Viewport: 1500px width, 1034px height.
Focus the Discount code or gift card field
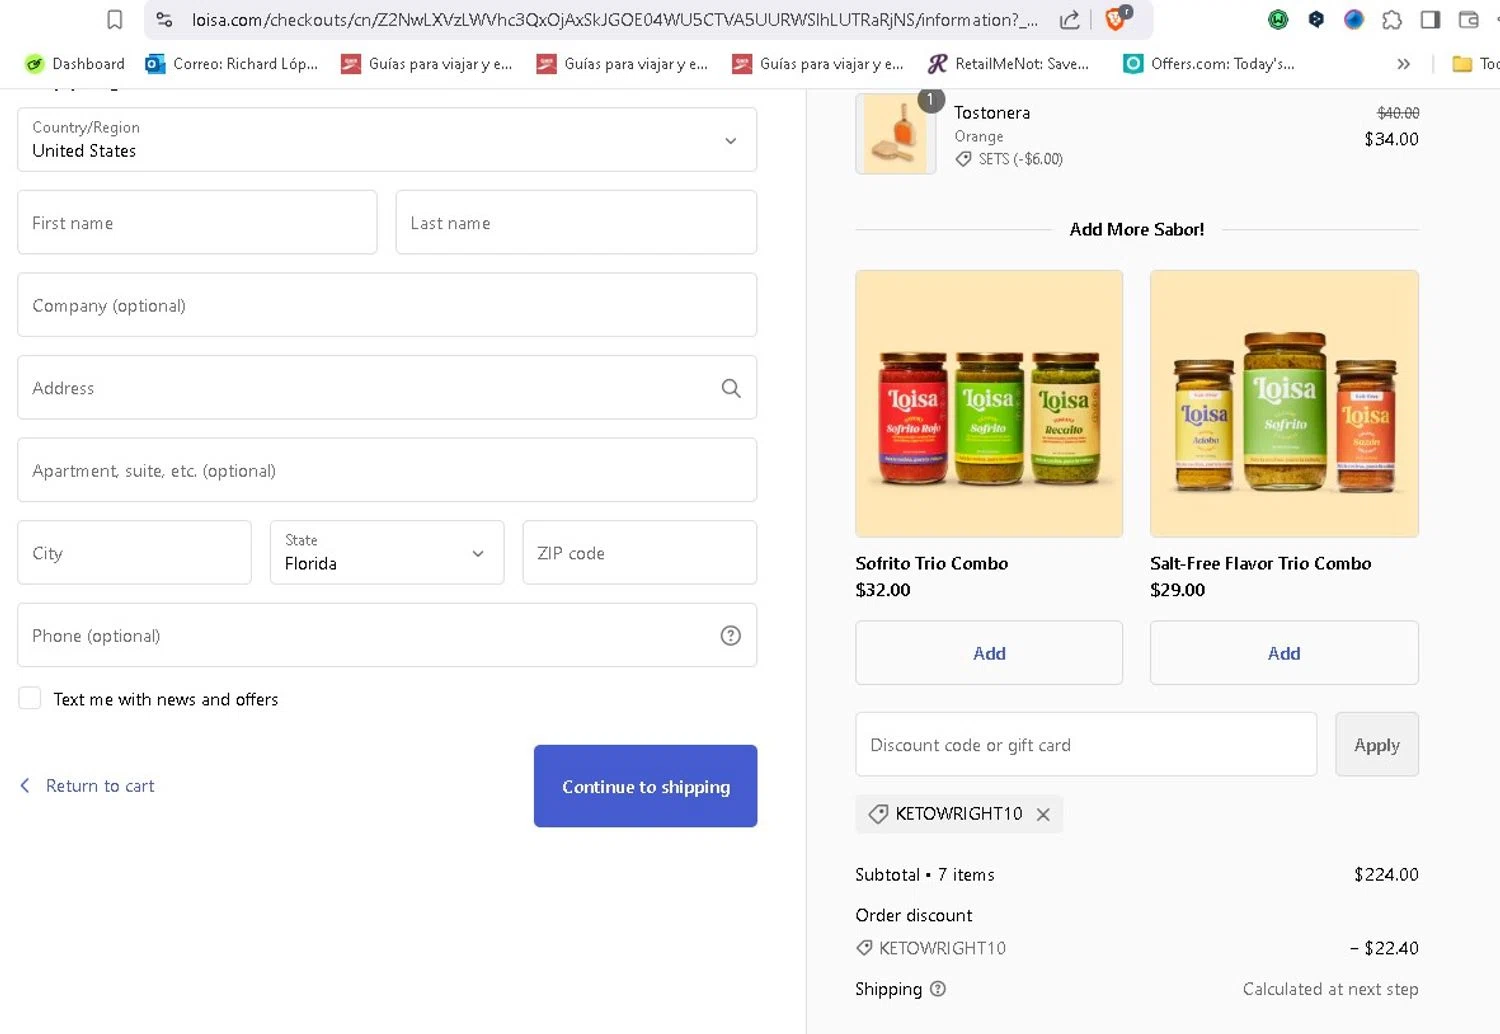[1086, 744]
